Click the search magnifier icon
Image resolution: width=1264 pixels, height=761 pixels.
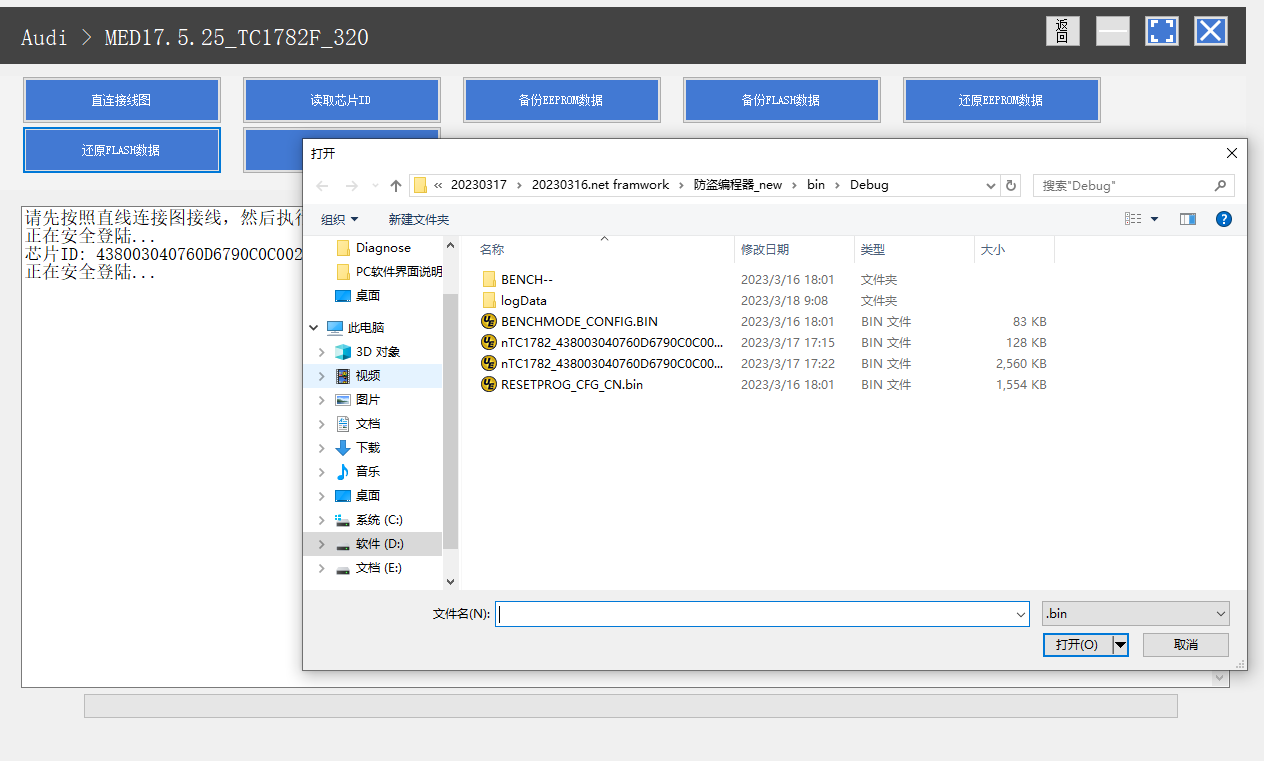pyautogui.click(x=1220, y=186)
